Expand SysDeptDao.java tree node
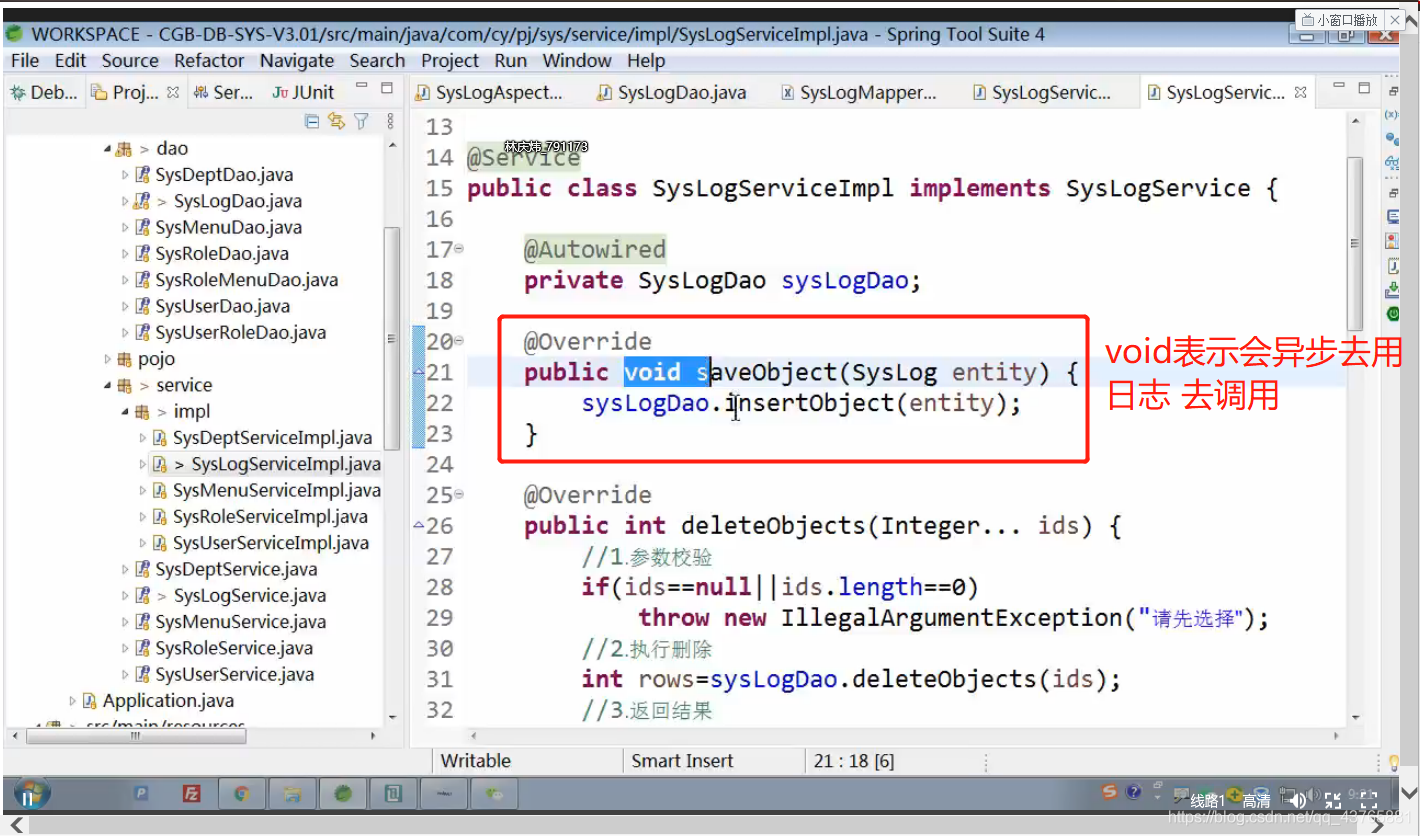Screen dimensions: 1420x836 125,175
